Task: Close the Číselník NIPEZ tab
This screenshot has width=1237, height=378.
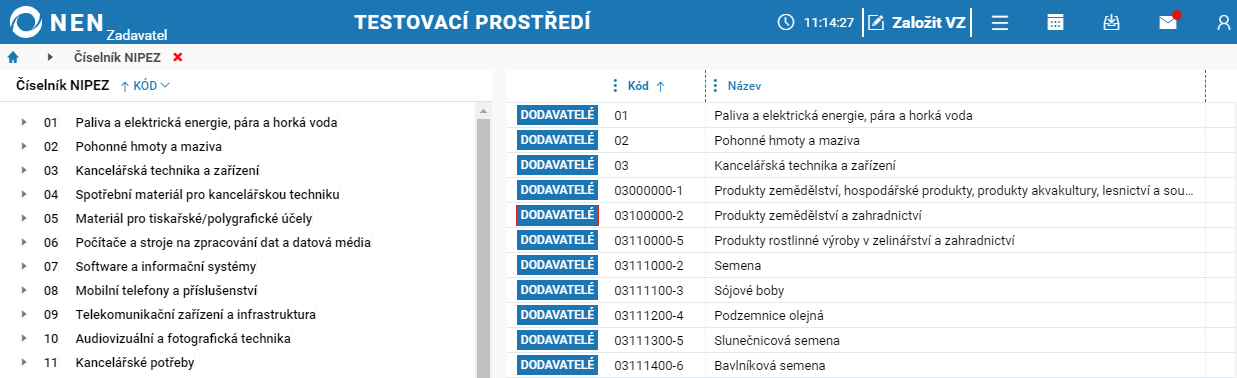Action: coord(178,57)
